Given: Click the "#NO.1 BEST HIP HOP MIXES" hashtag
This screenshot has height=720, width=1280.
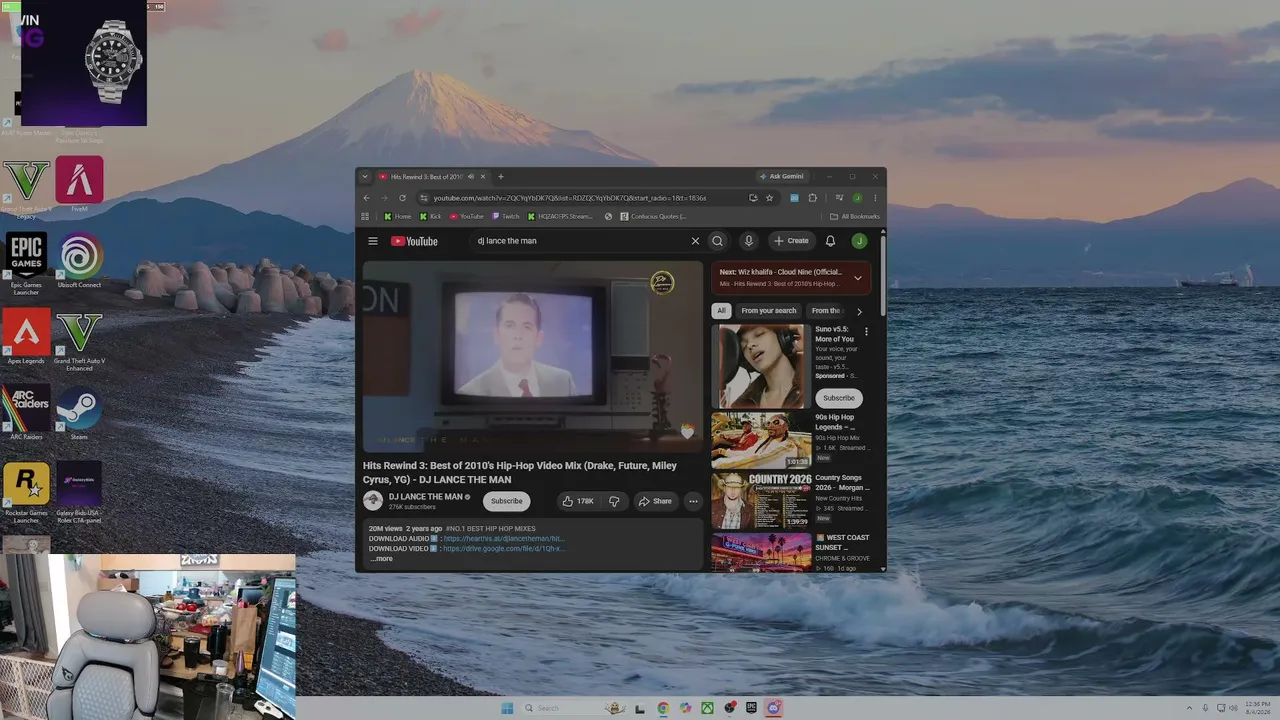Looking at the screenshot, I should (x=490, y=528).
